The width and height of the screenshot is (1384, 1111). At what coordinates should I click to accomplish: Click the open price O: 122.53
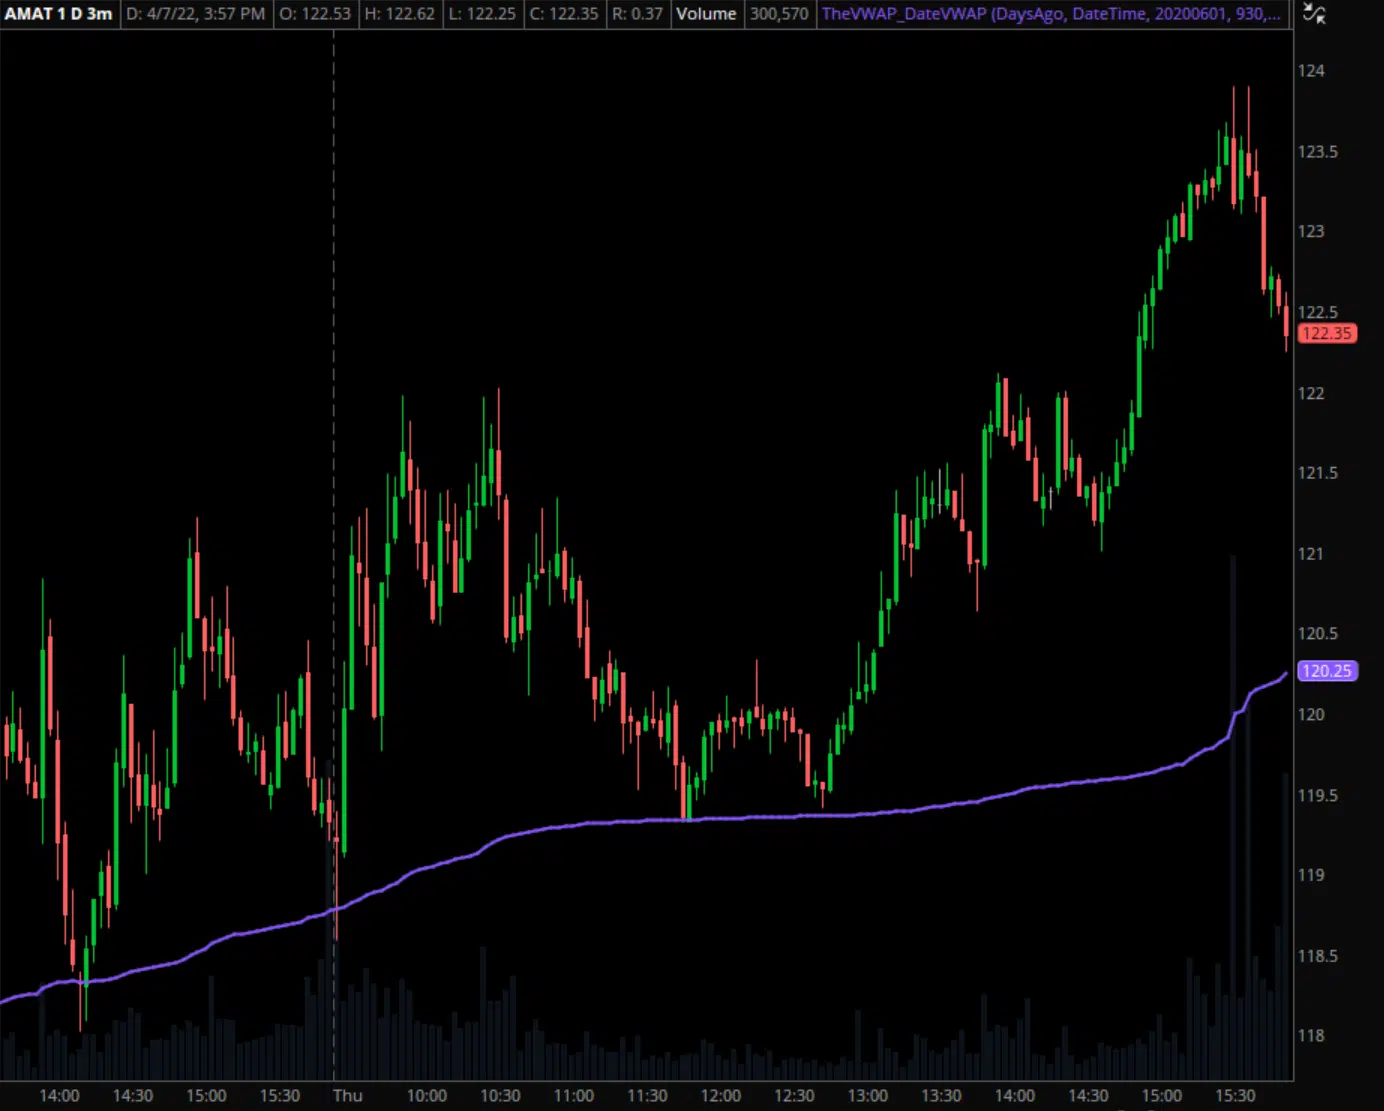click(x=315, y=14)
